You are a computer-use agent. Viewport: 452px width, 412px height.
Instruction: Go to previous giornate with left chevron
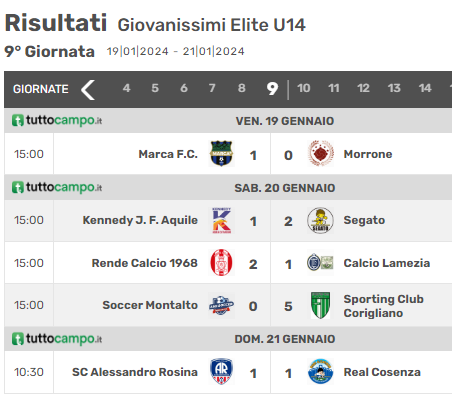88,90
